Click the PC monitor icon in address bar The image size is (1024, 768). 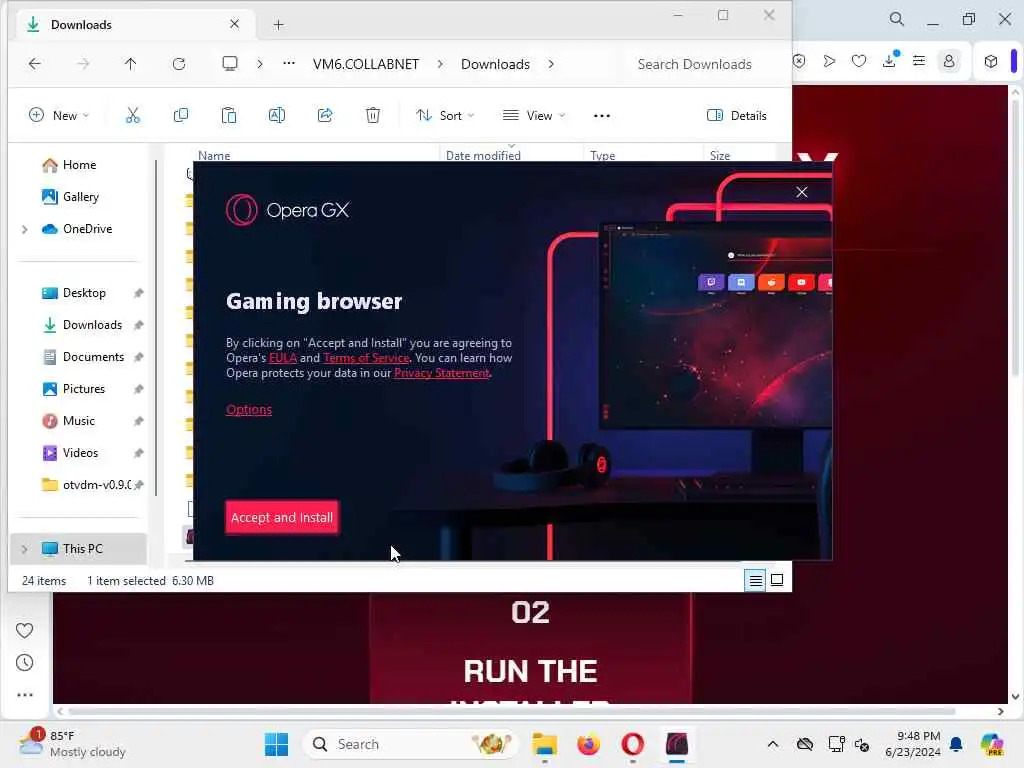(x=230, y=63)
